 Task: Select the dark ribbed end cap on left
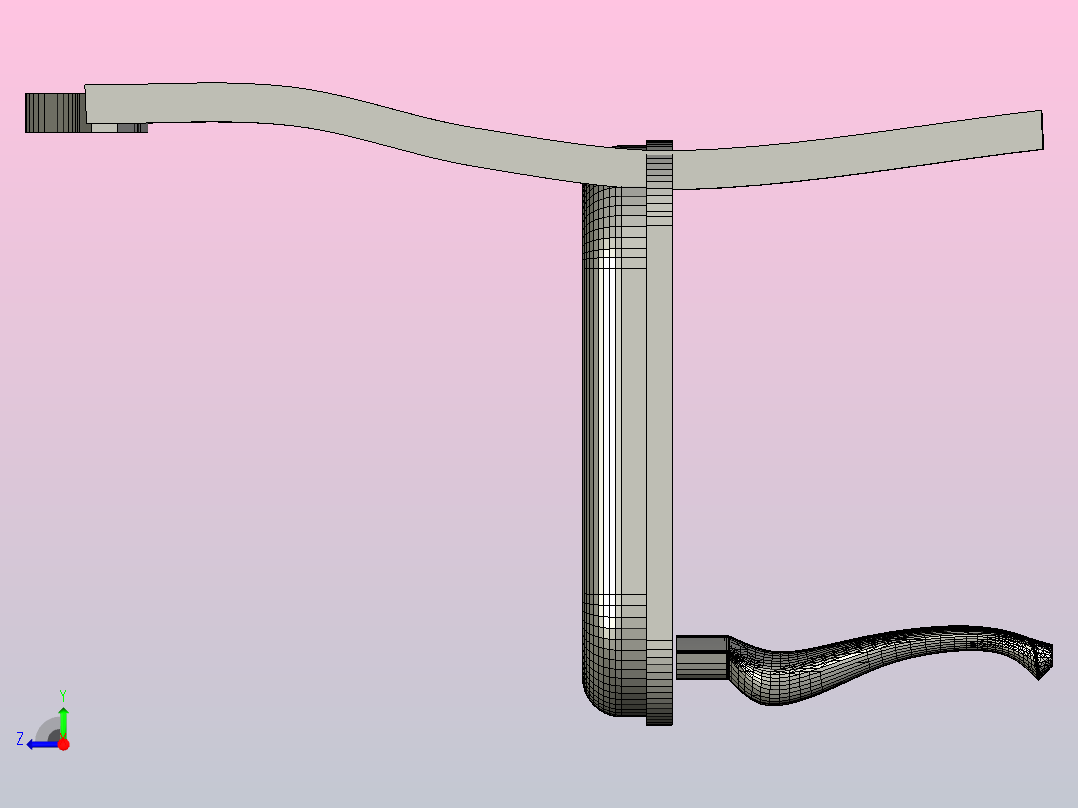click(55, 112)
